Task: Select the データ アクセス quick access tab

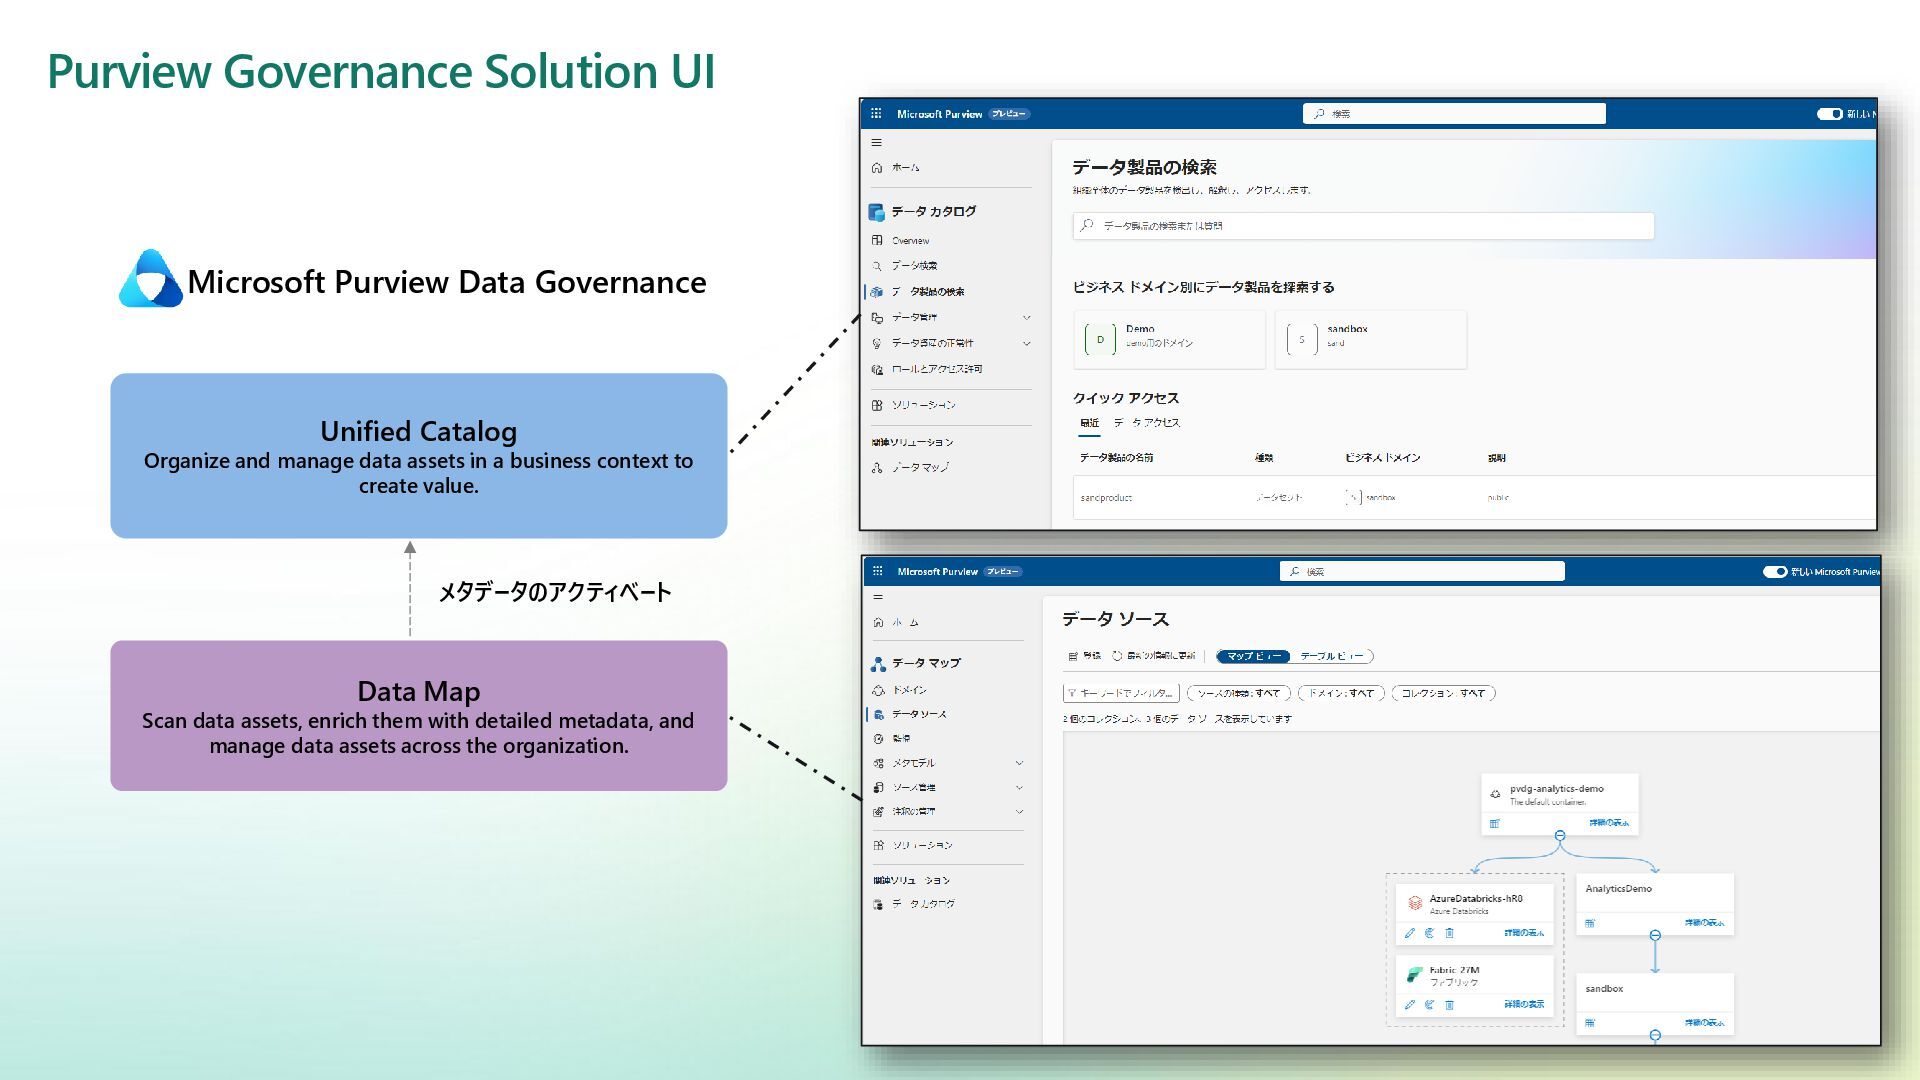Action: click(1147, 423)
